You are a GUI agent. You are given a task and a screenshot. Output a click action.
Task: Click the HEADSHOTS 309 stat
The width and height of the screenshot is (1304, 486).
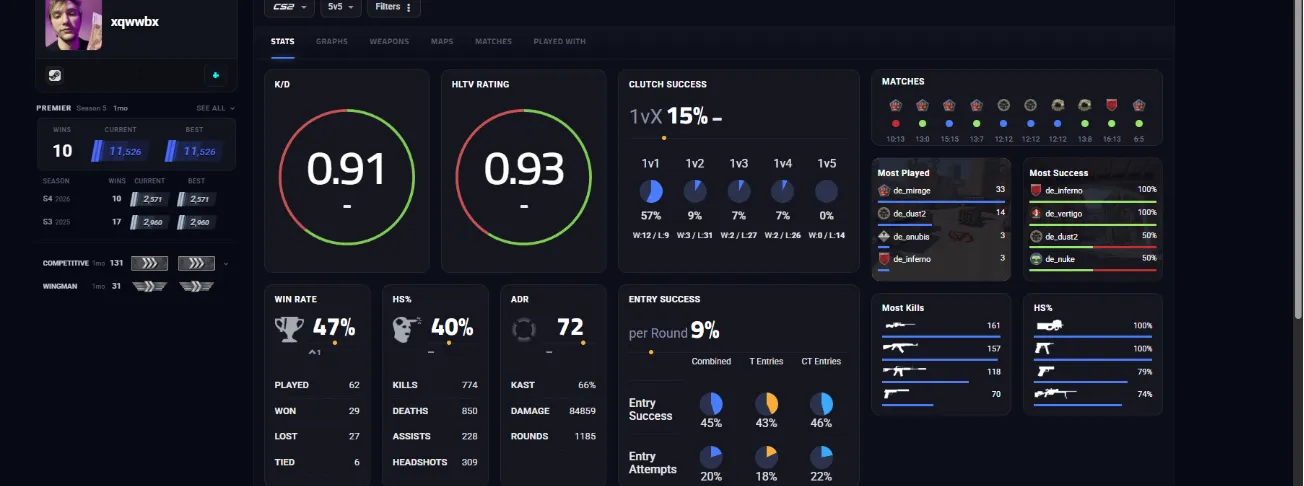pos(435,462)
